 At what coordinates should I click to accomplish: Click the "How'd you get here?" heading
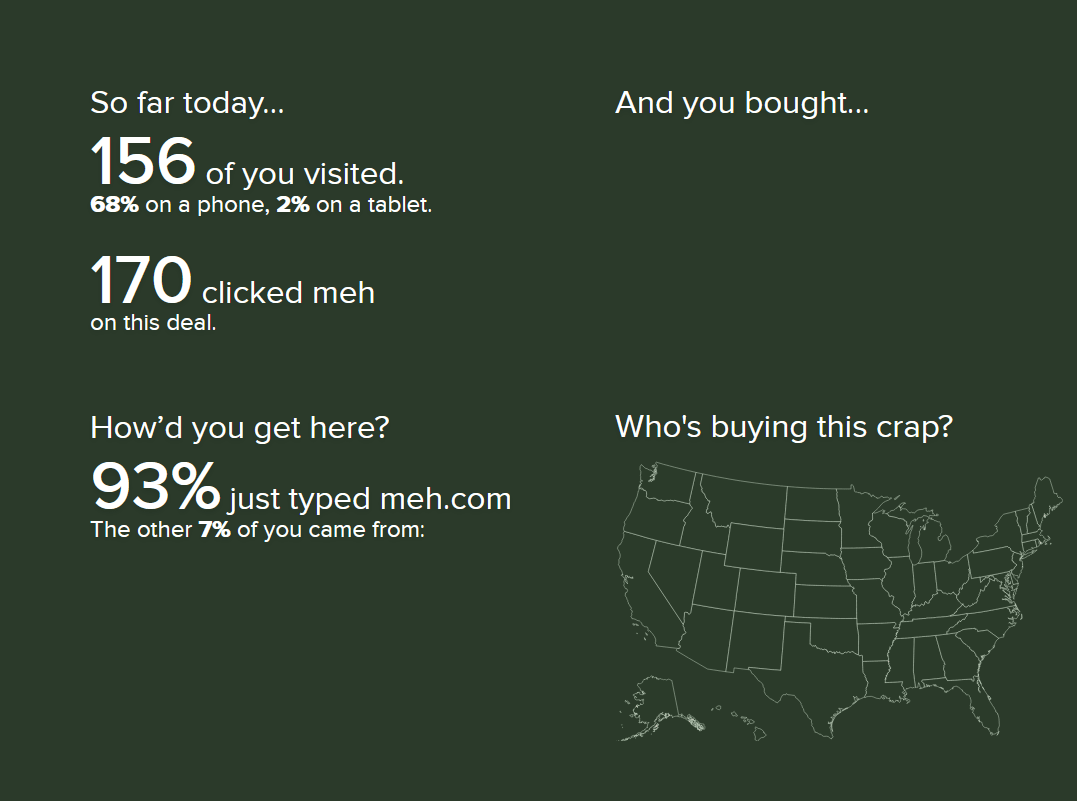[239, 428]
